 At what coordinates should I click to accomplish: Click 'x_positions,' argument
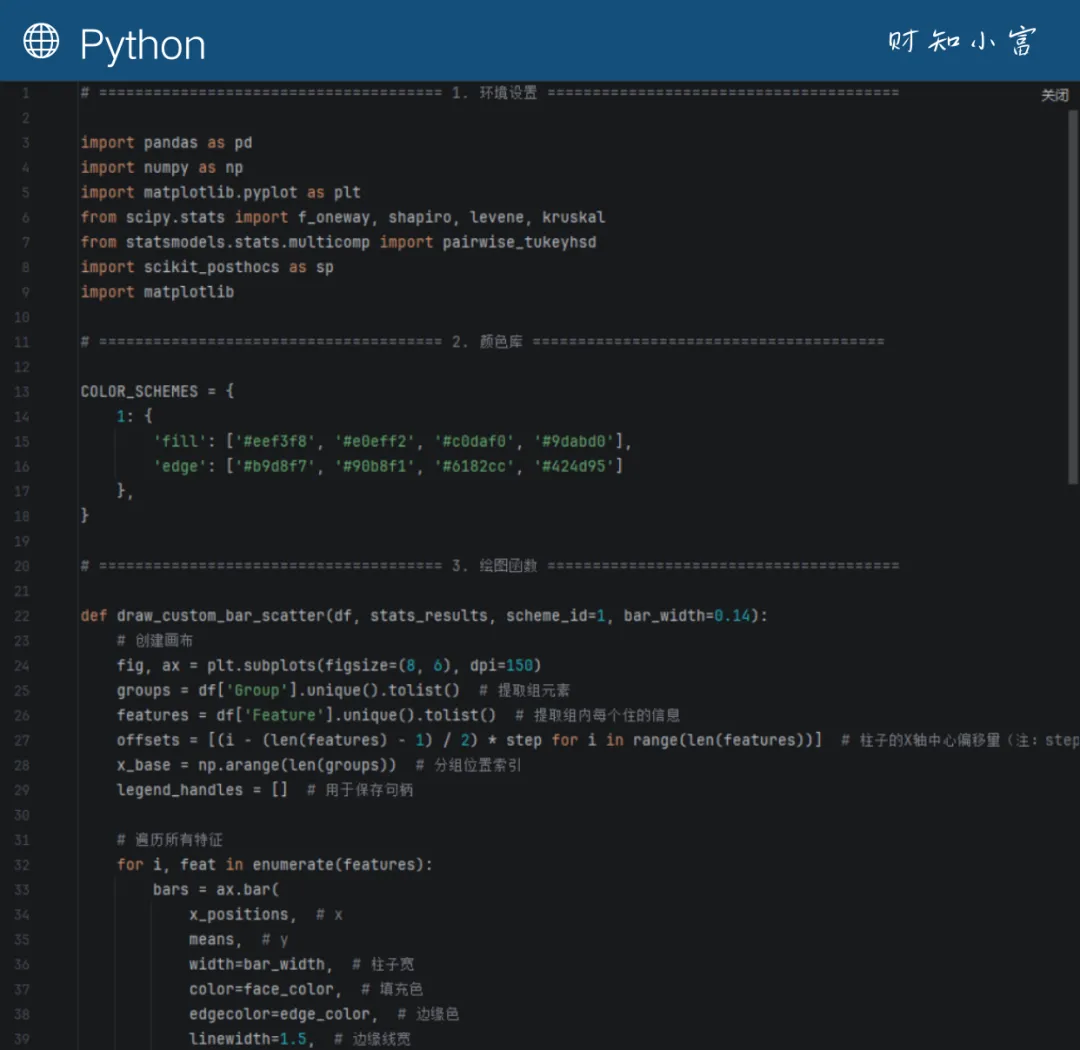[x=243, y=914]
